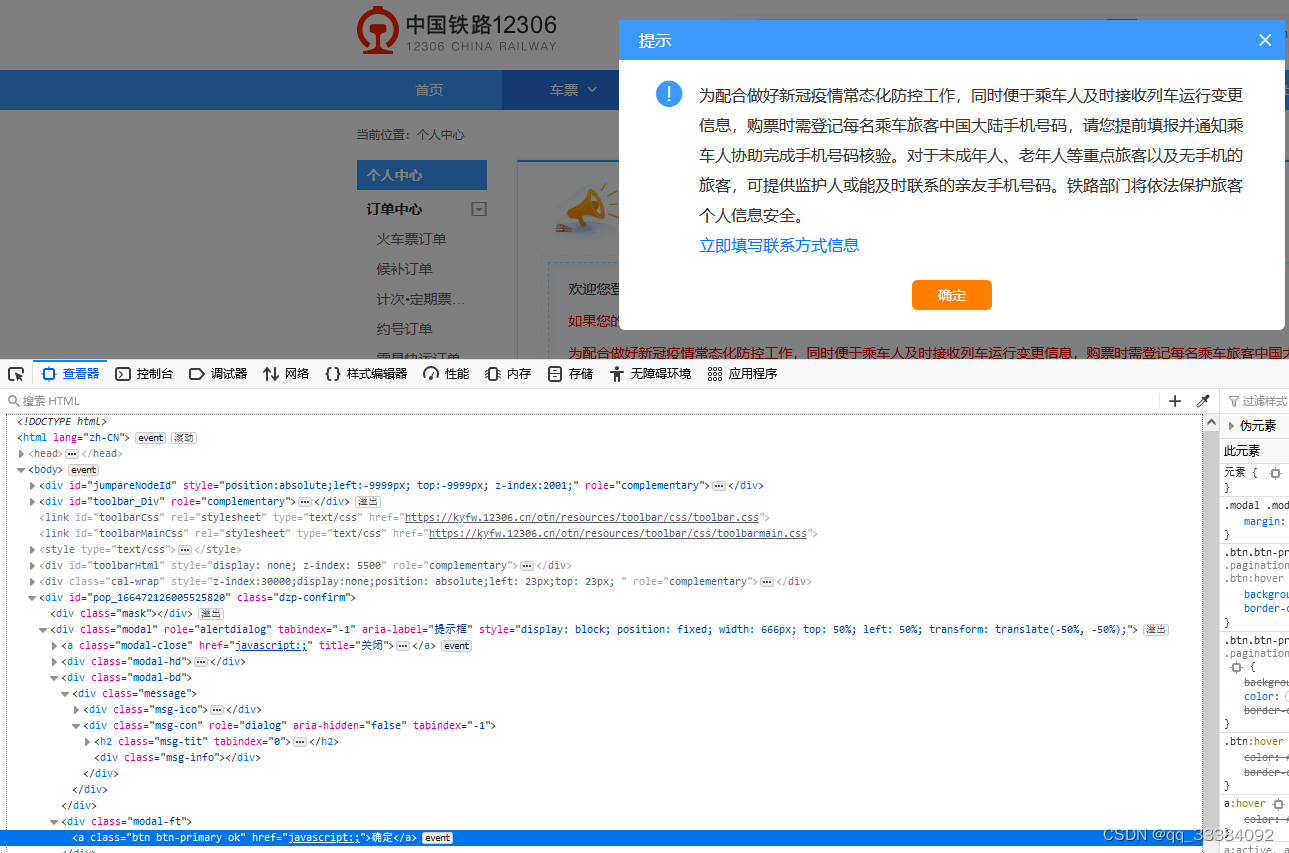
Task: Expand the 伪元素 pseudo-elements section
Action: pyautogui.click(x=1231, y=426)
